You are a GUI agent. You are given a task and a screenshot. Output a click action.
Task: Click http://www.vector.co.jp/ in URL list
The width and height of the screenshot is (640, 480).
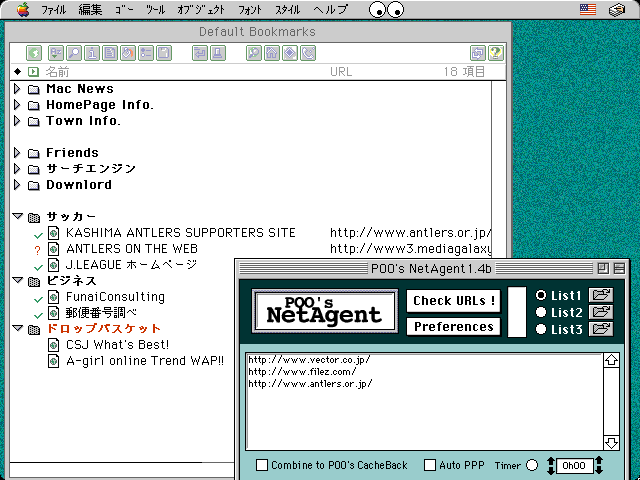pyautogui.click(x=309, y=360)
